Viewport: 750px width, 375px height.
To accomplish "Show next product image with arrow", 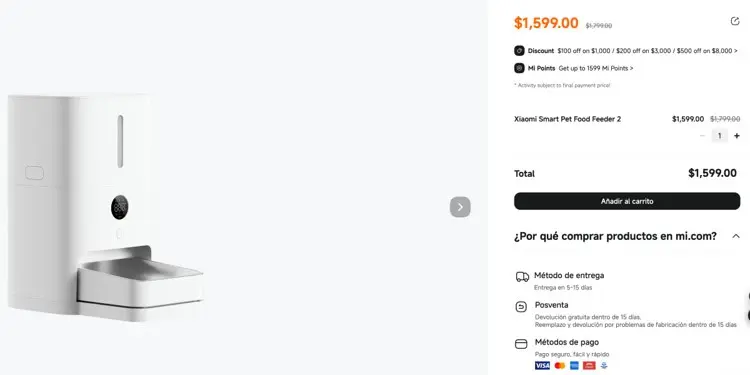I will point(460,207).
